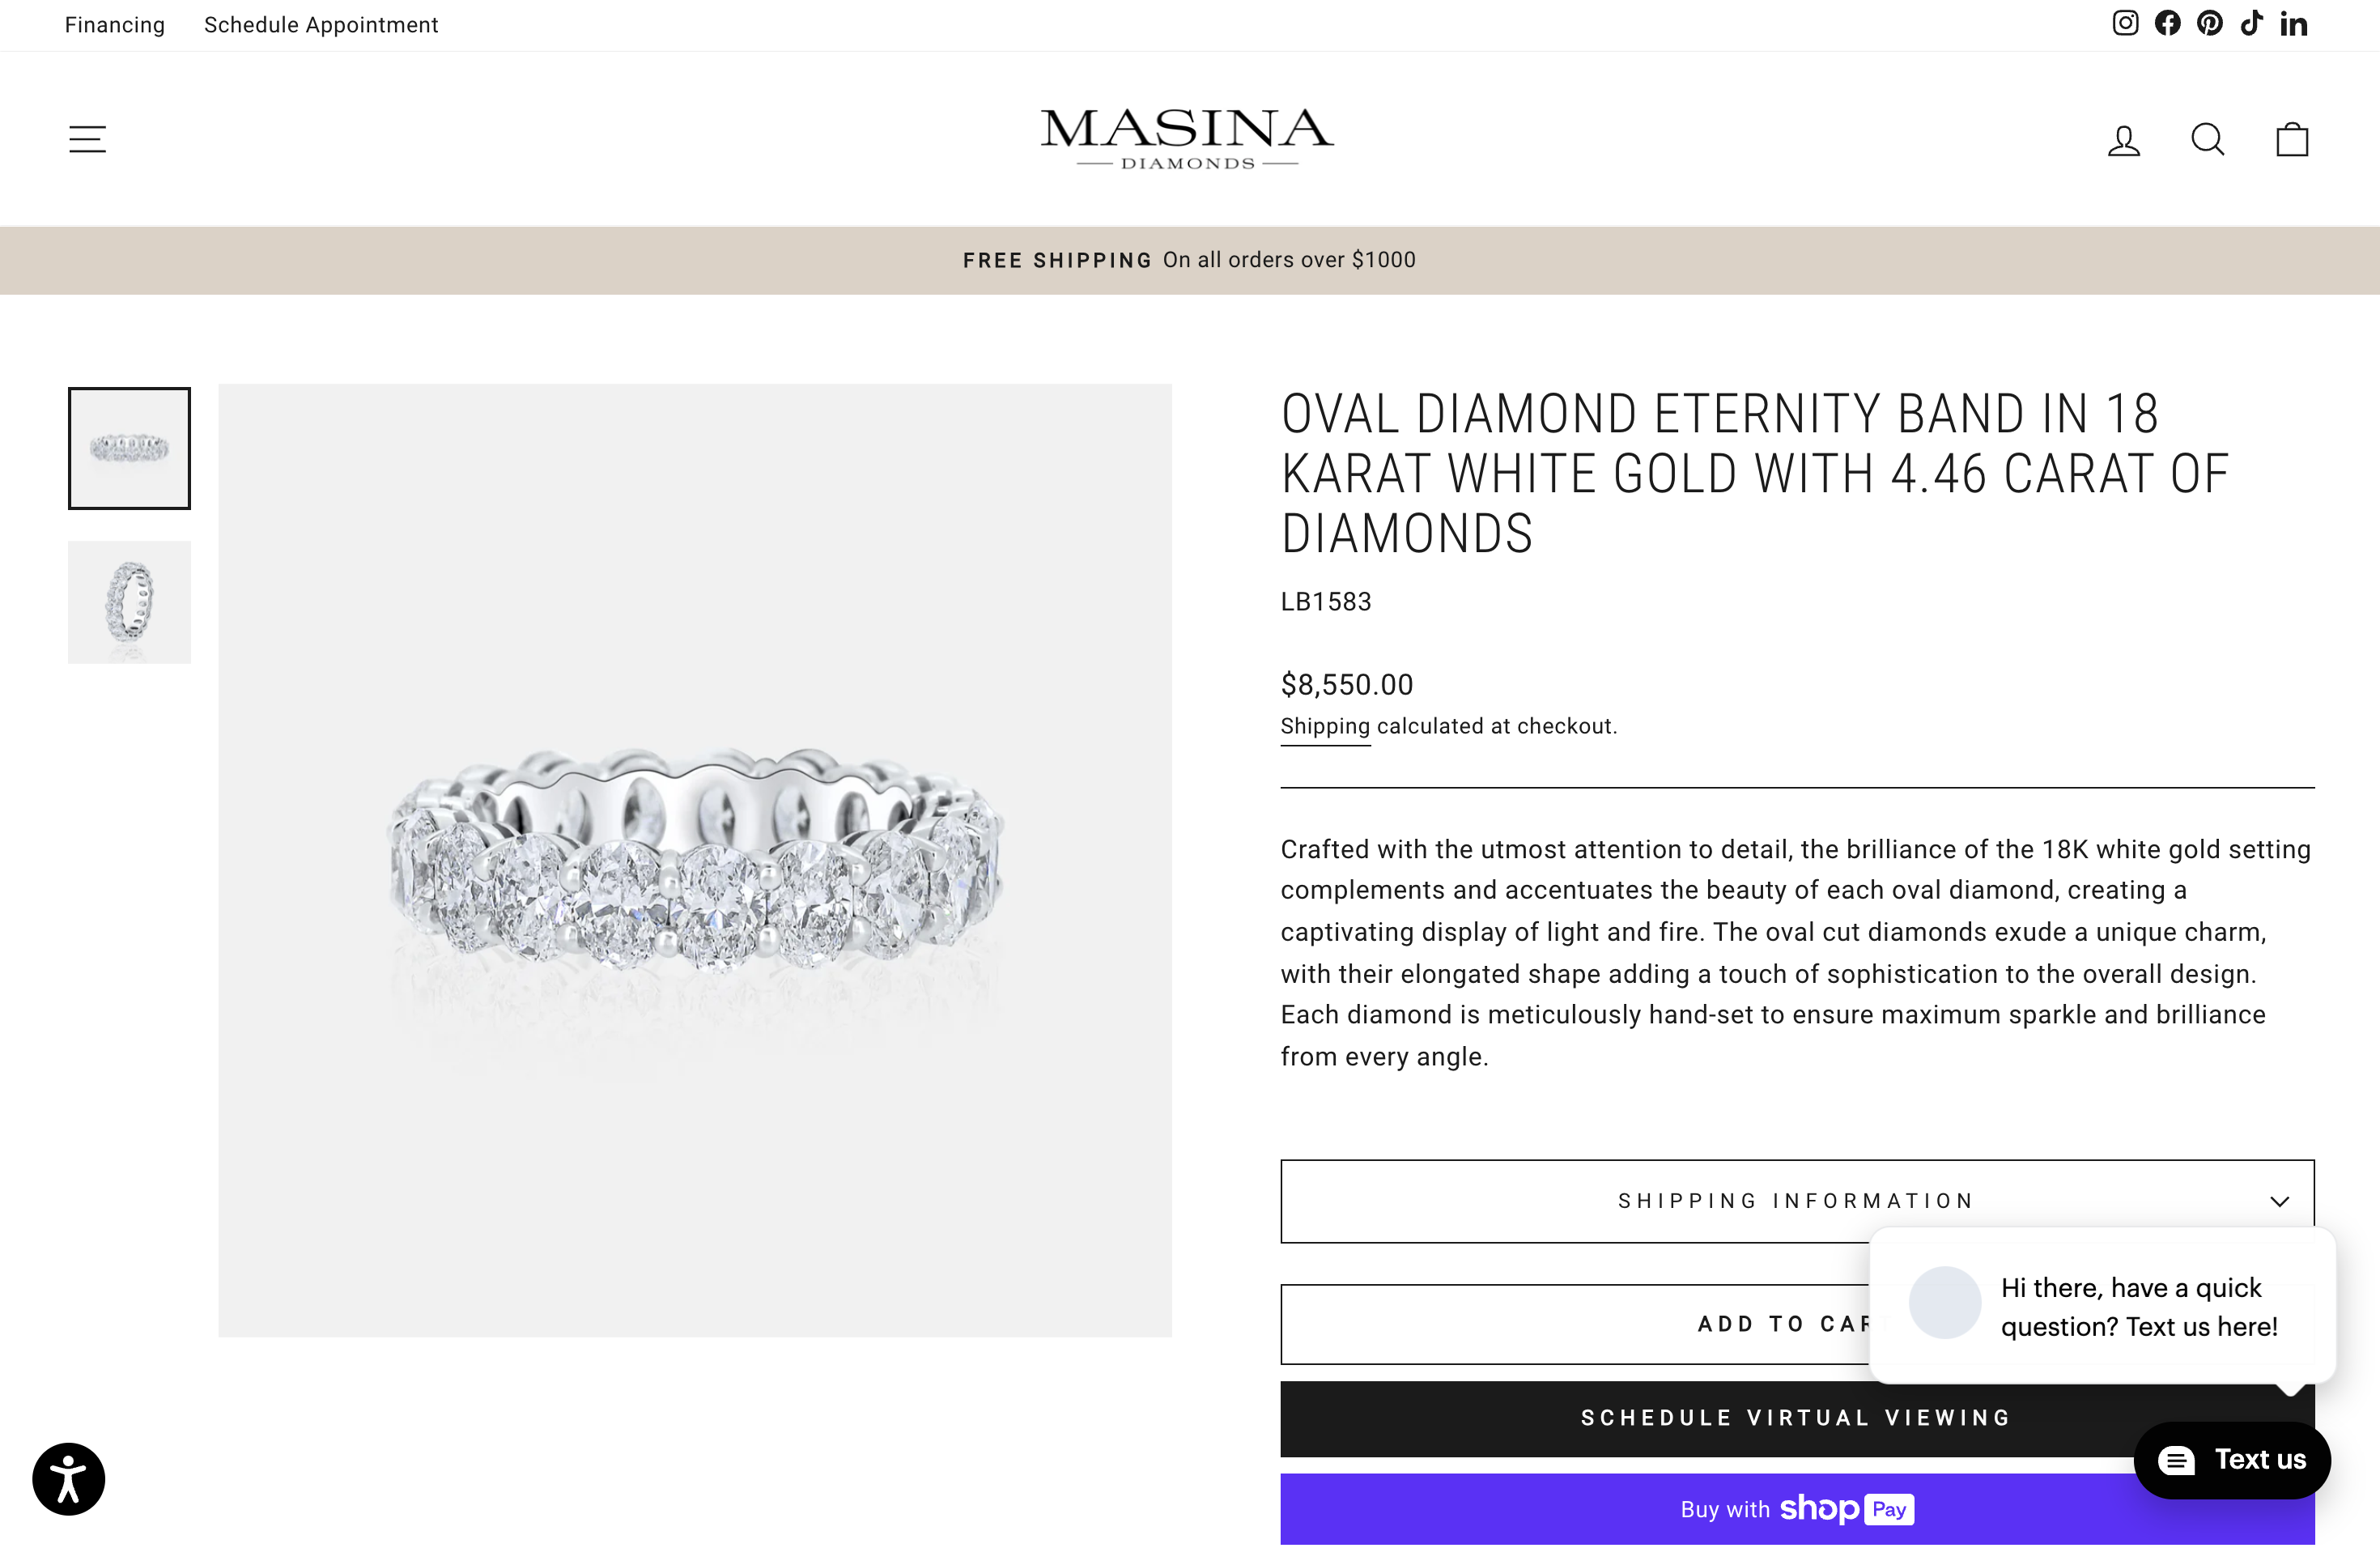Open the Pinterest social icon

(2209, 23)
